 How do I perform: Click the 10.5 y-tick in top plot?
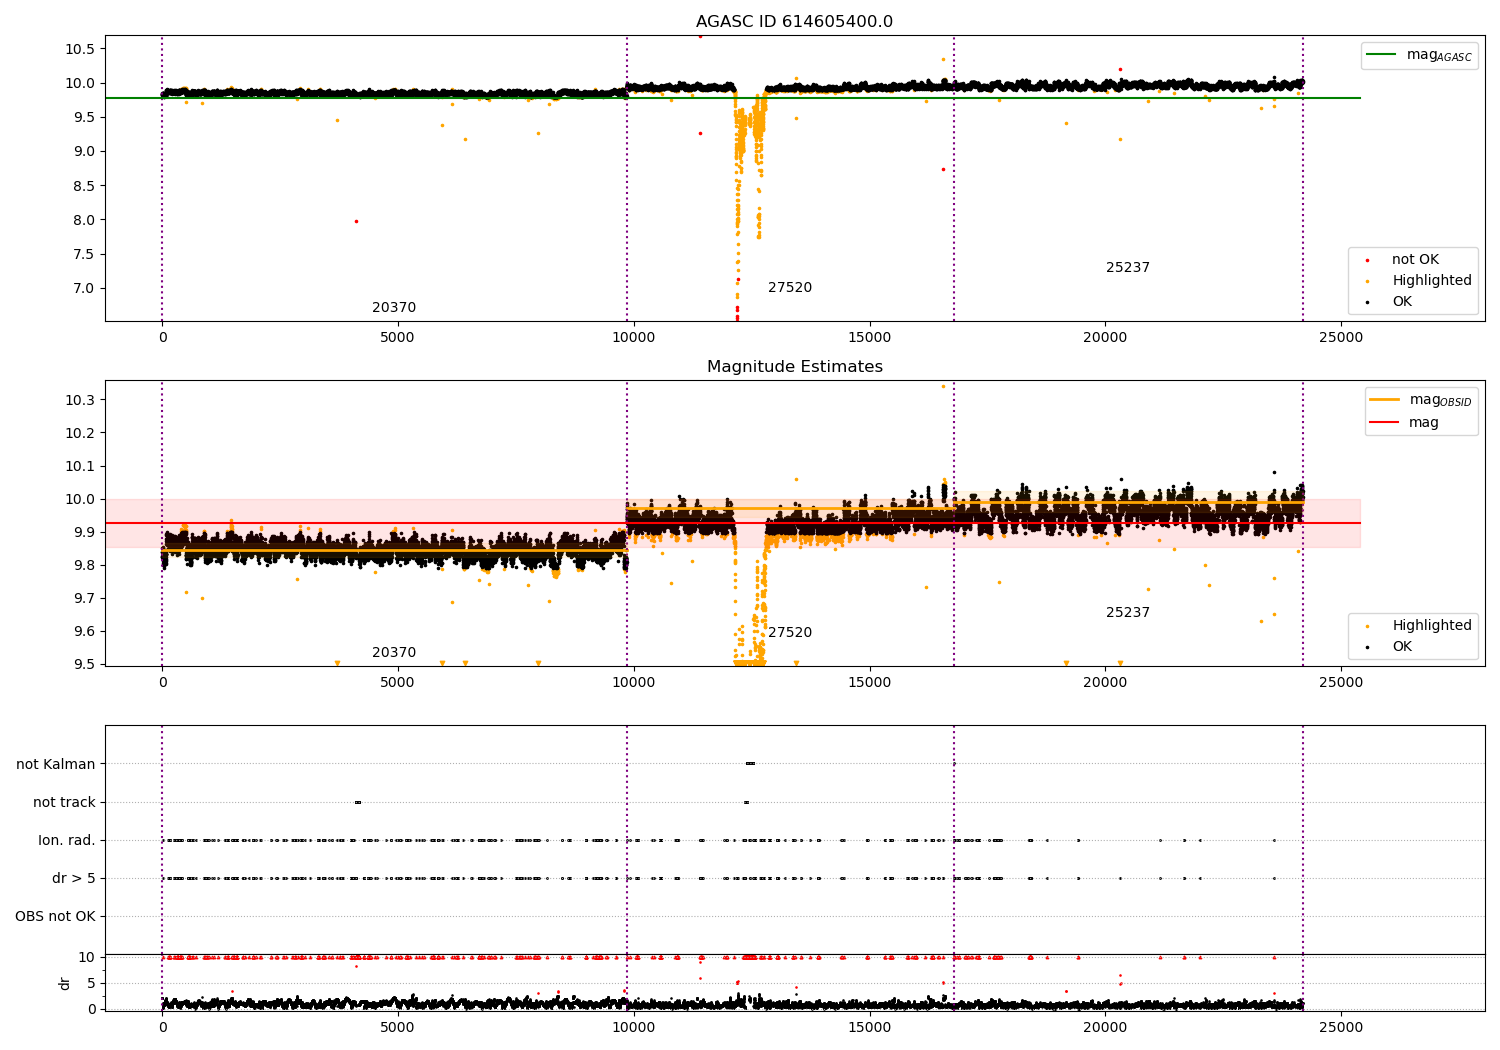coord(79,49)
